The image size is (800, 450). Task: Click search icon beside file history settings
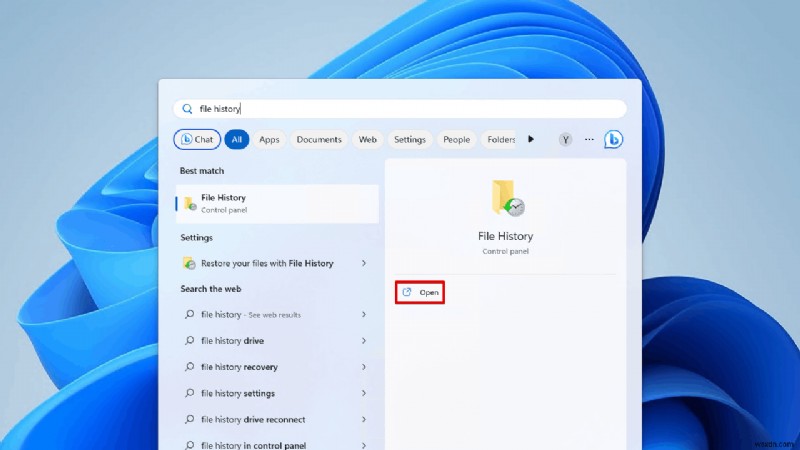point(189,393)
